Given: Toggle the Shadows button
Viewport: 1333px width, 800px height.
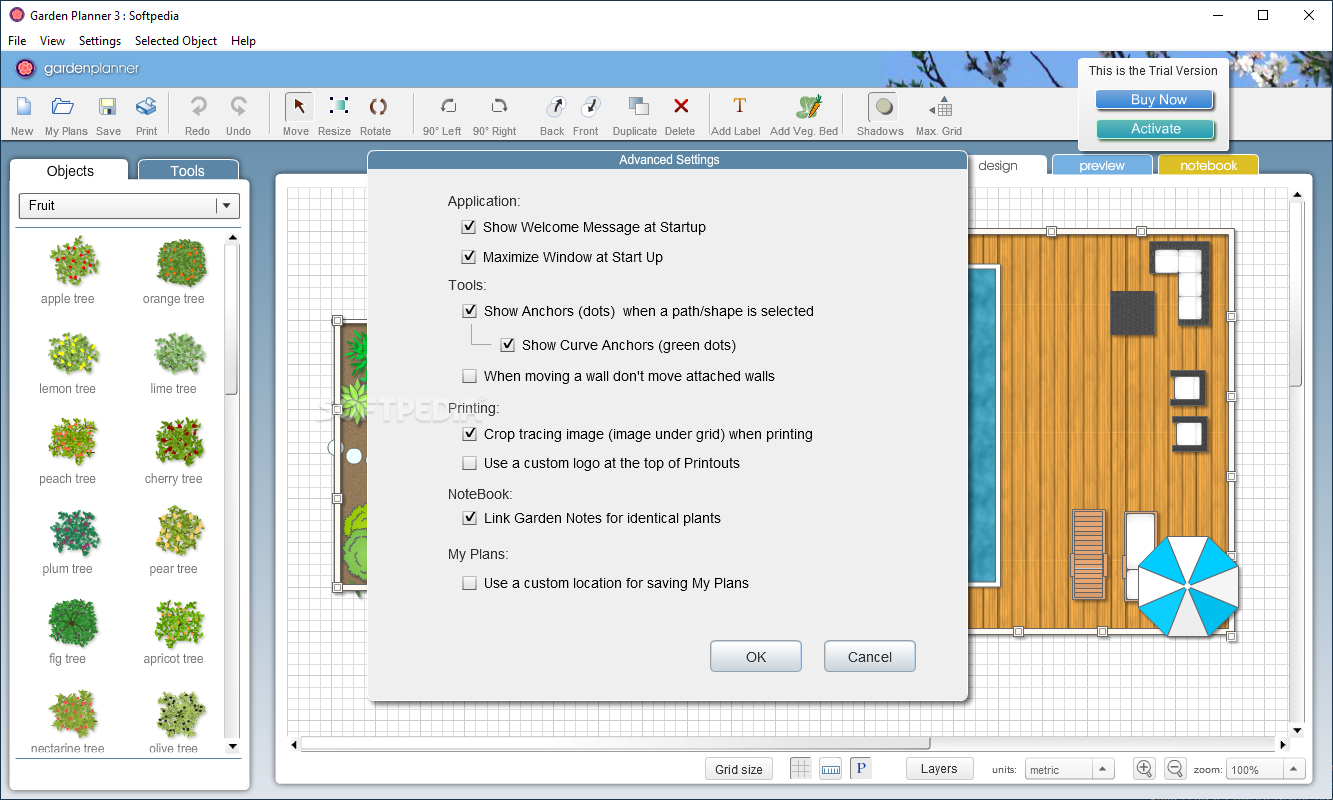Looking at the screenshot, I should [x=882, y=107].
